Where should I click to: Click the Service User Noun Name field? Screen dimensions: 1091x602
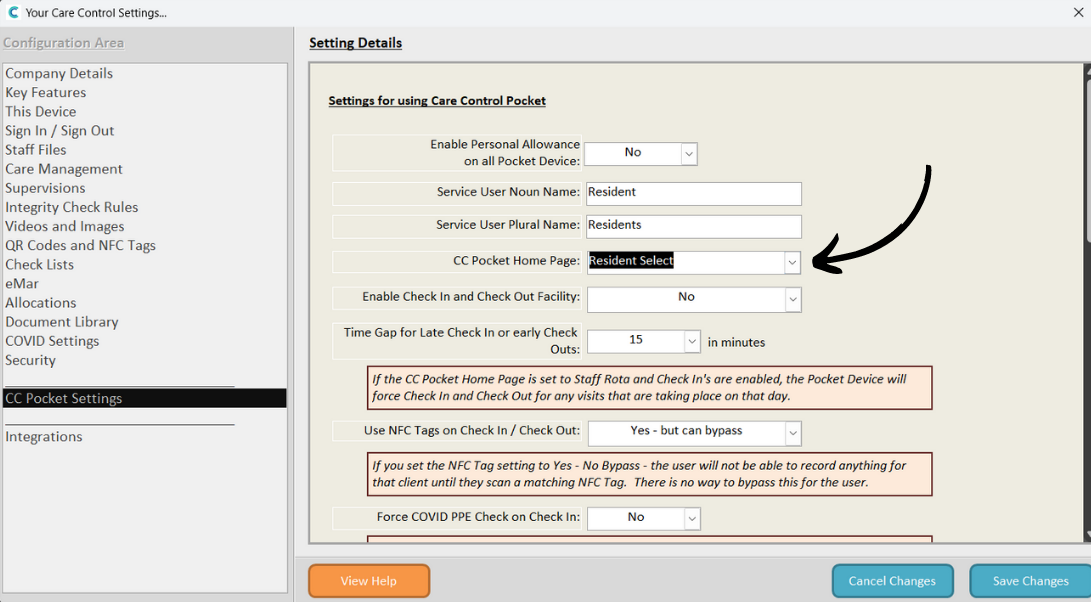click(x=694, y=193)
